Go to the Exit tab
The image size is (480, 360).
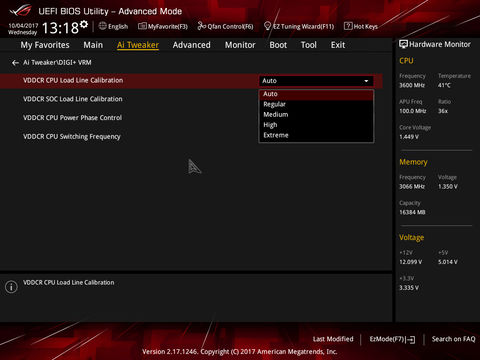[338, 45]
